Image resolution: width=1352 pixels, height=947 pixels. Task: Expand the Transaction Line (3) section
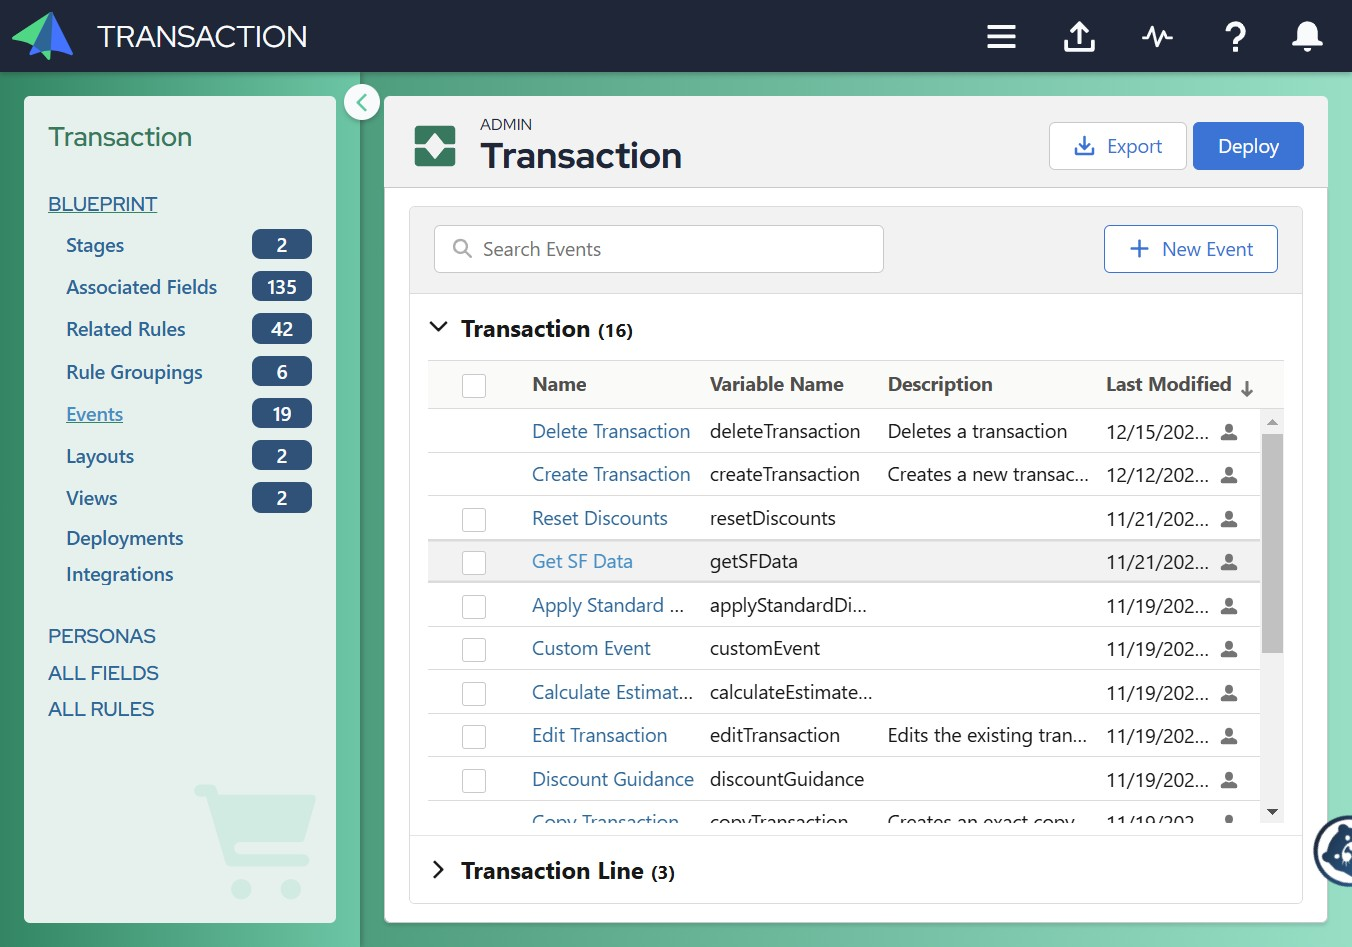point(438,870)
